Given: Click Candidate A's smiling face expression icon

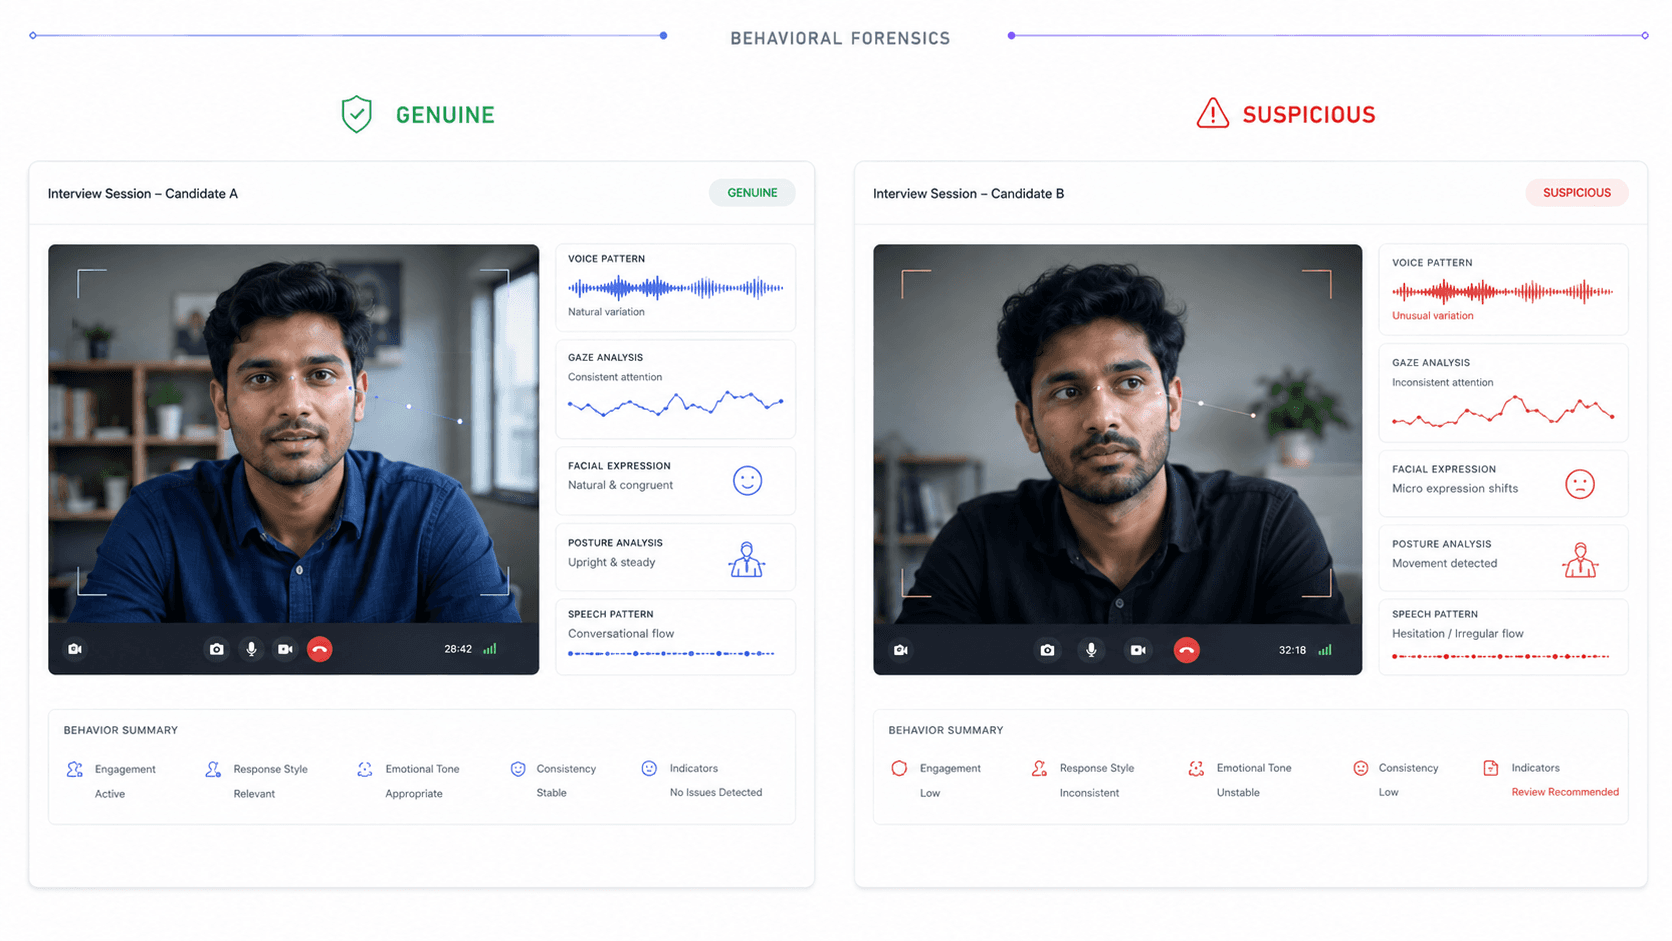Looking at the screenshot, I should pos(747,481).
